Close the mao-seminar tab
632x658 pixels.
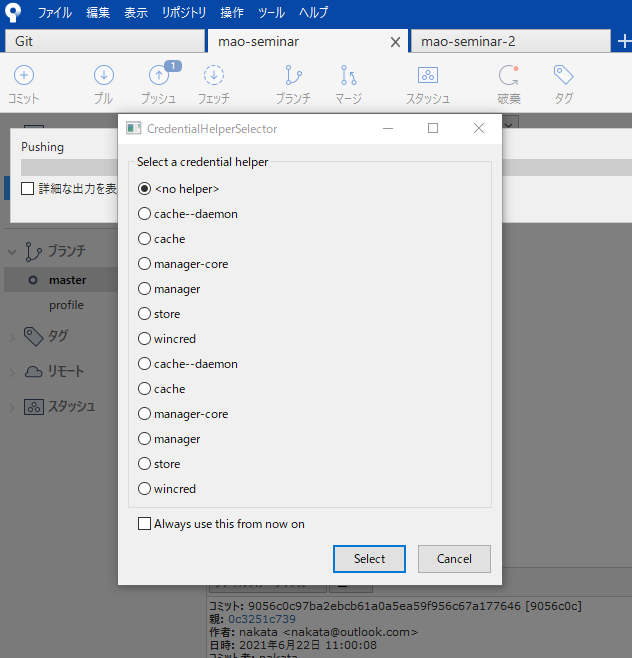(x=395, y=42)
